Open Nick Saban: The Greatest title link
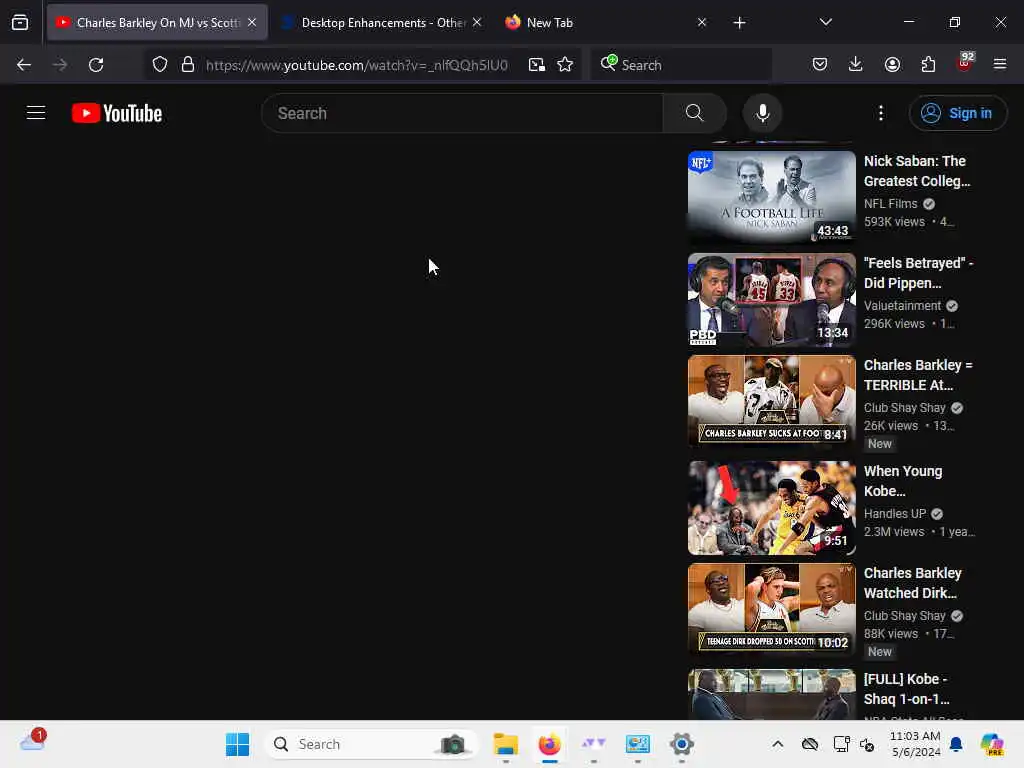1024x768 pixels. coord(917,171)
